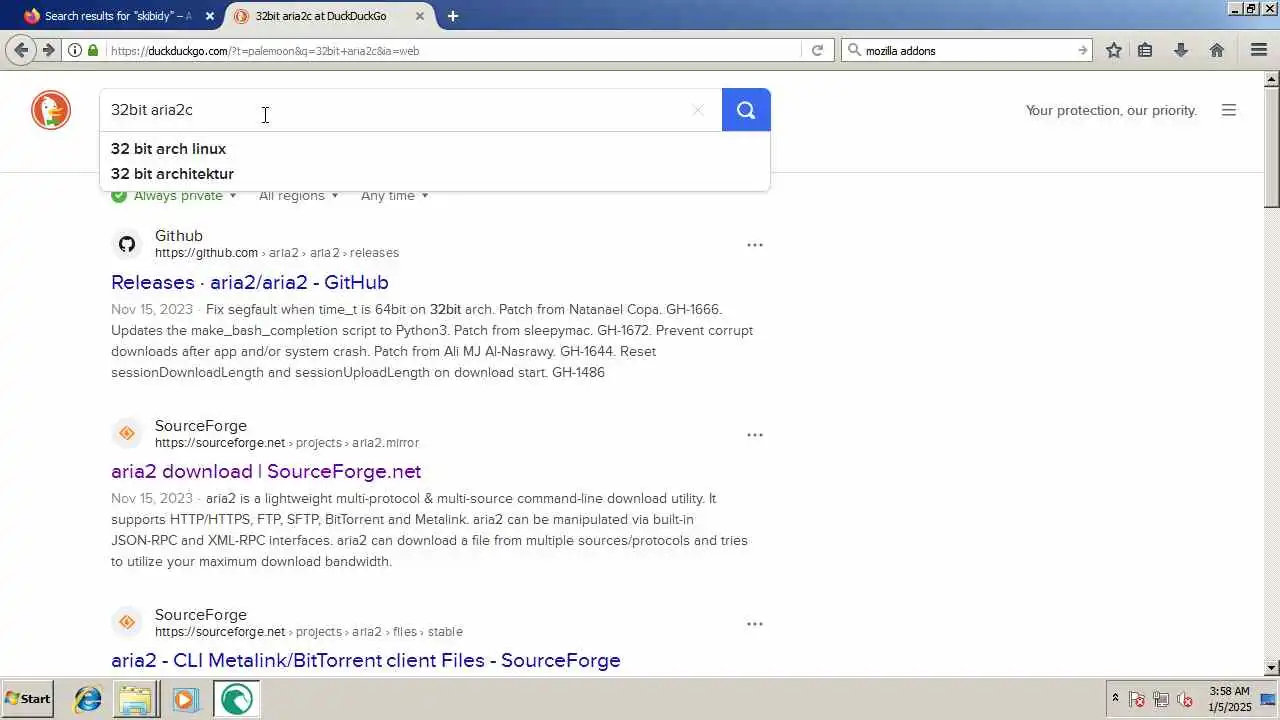
Task: Click the scrollbar up arrow
Action: tap(1272, 78)
